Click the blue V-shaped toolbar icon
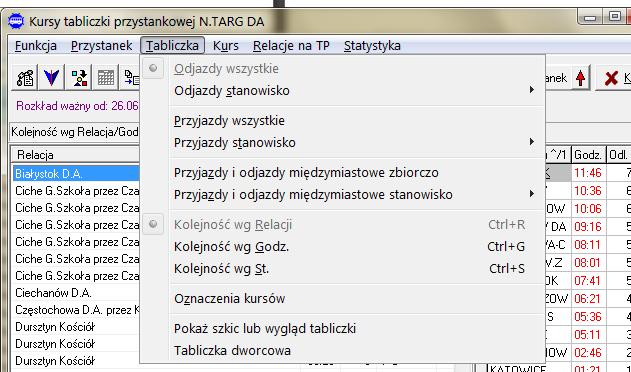Viewport: 631px width, 372px height. coord(52,77)
